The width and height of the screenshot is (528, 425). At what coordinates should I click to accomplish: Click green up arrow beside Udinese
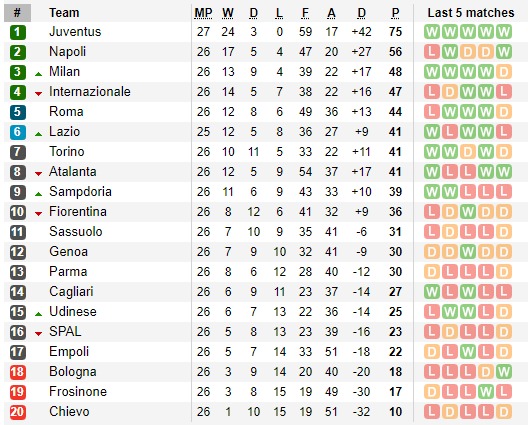tap(38, 314)
